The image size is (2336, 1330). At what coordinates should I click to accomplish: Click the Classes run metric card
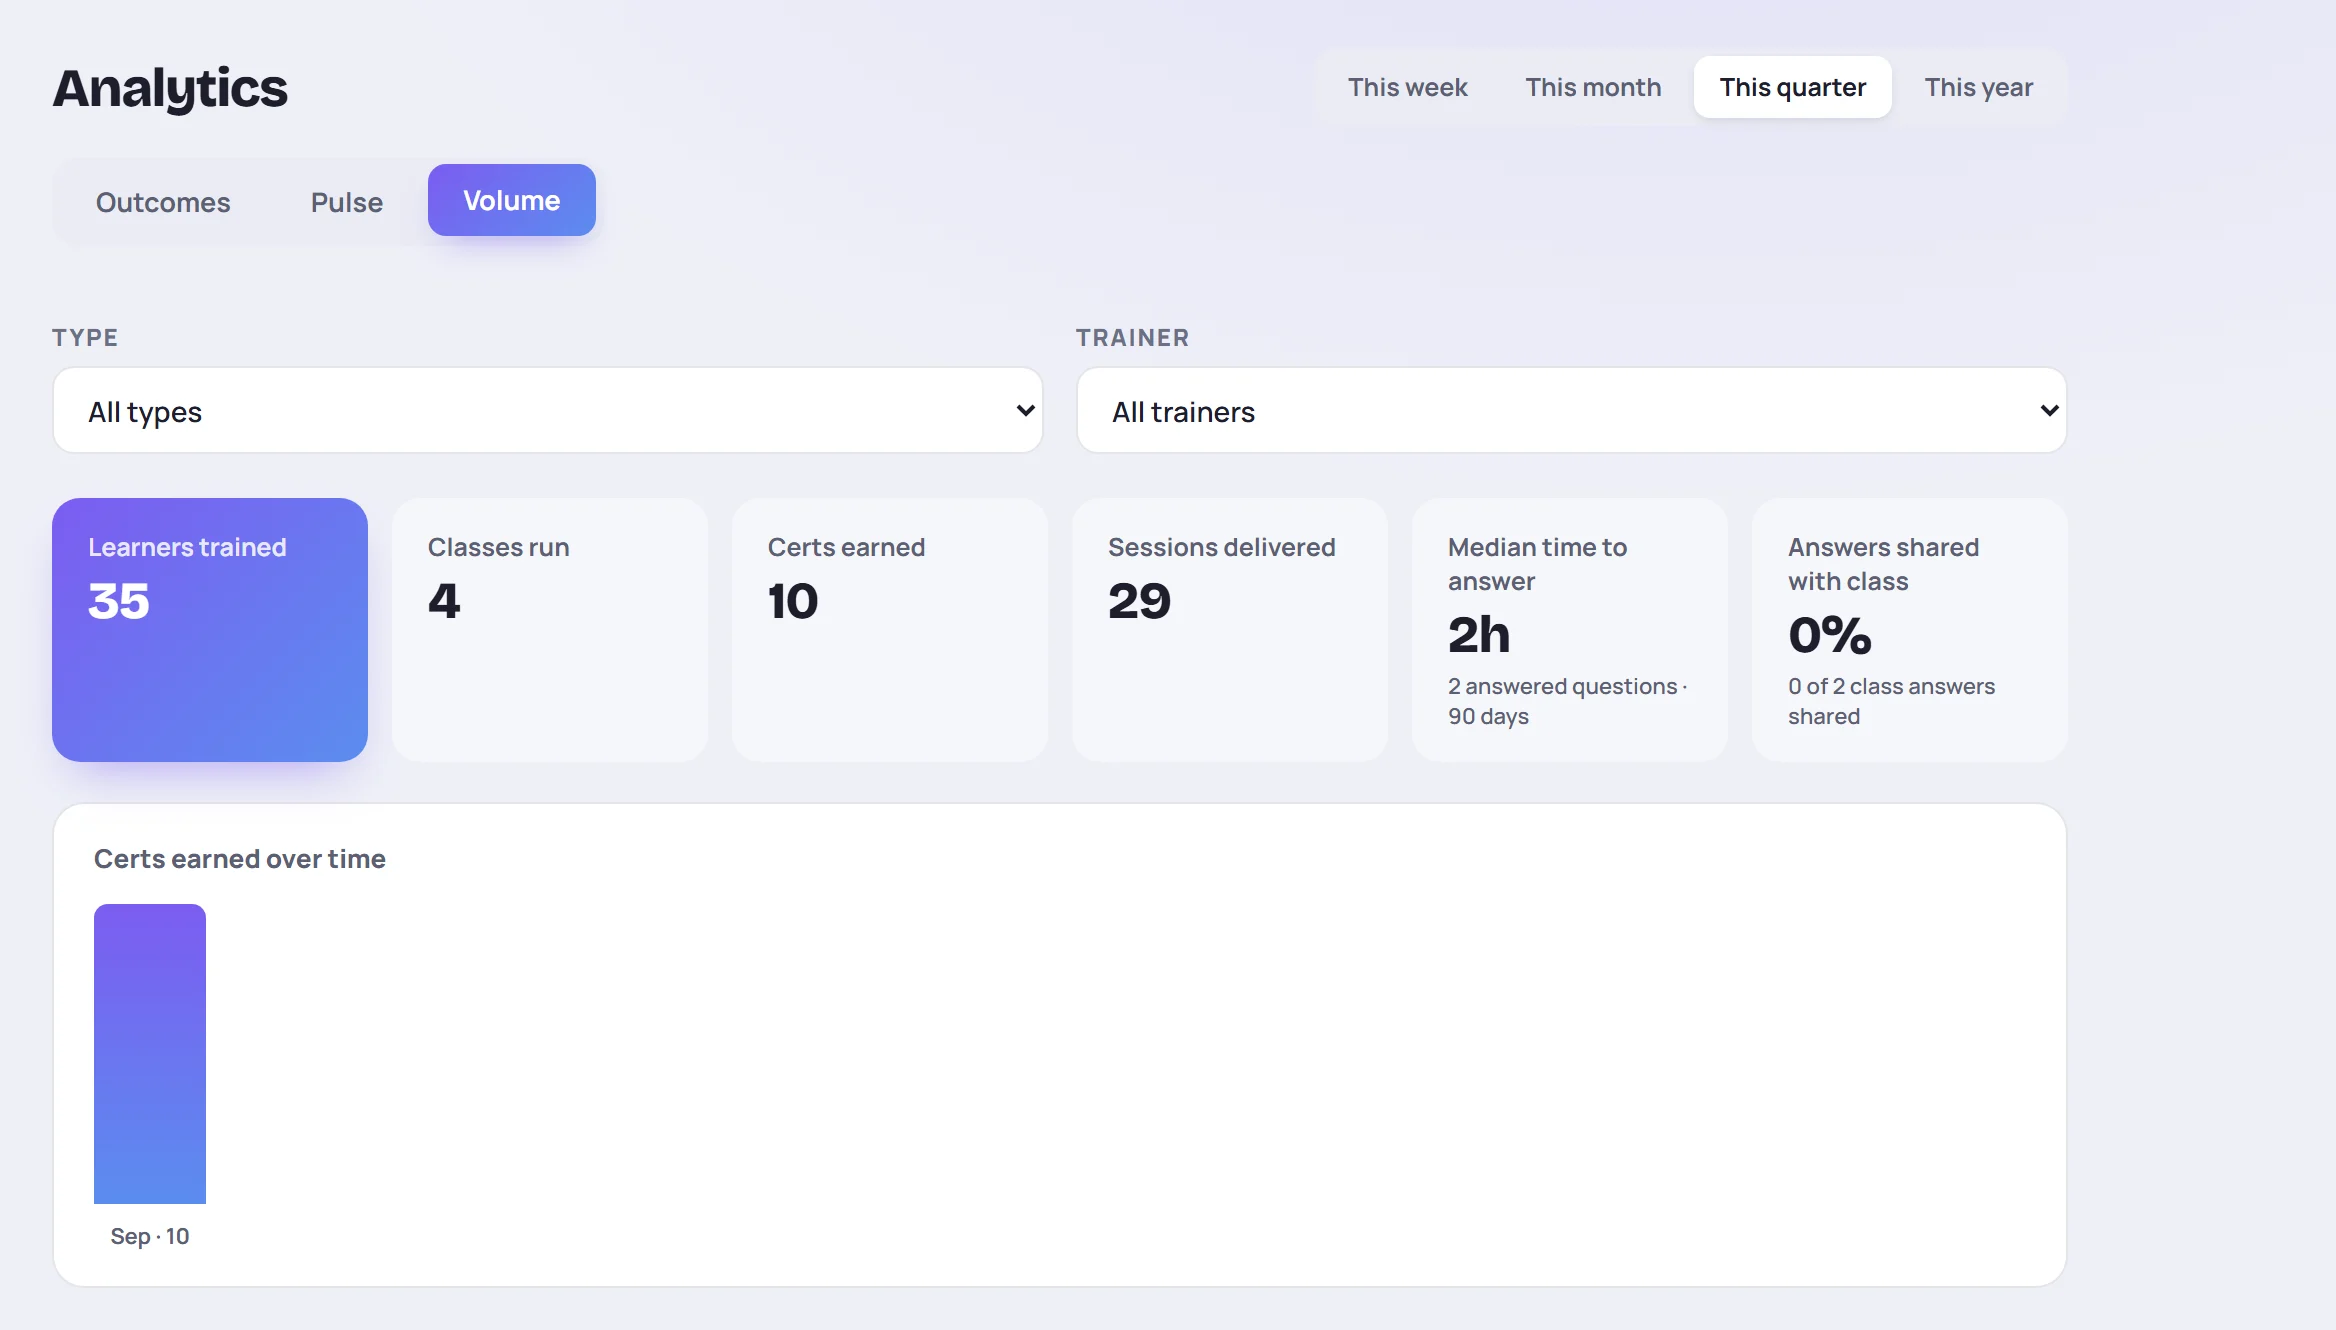550,630
